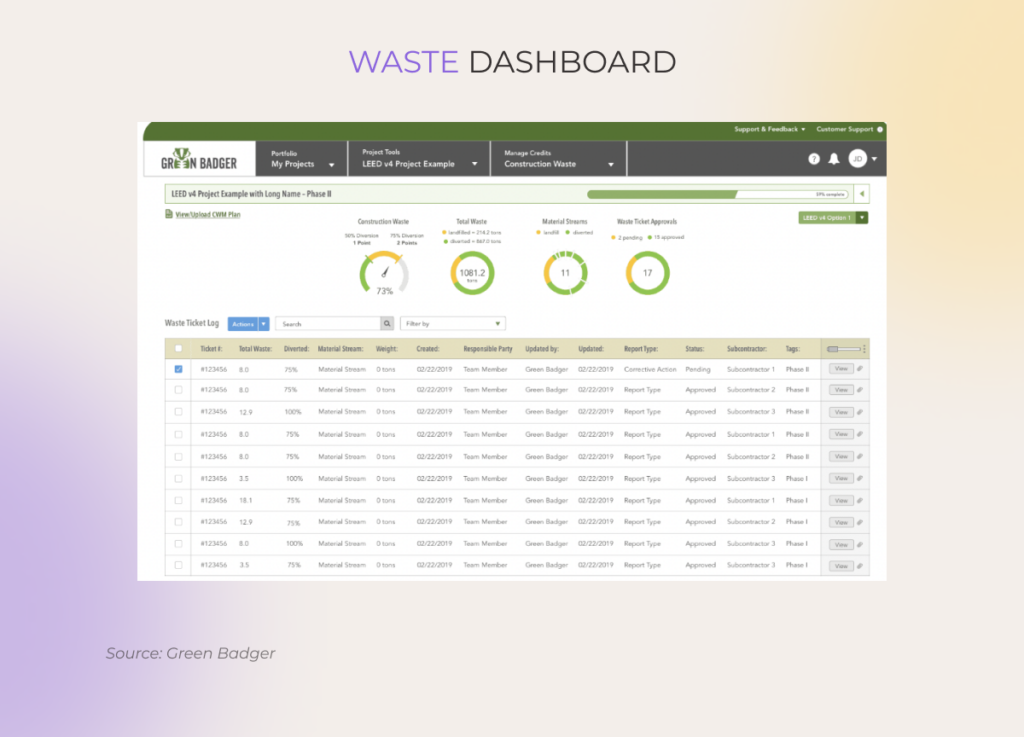Click the JD user avatar
Image resolution: width=1024 pixels, height=737 pixels.
click(857, 159)
